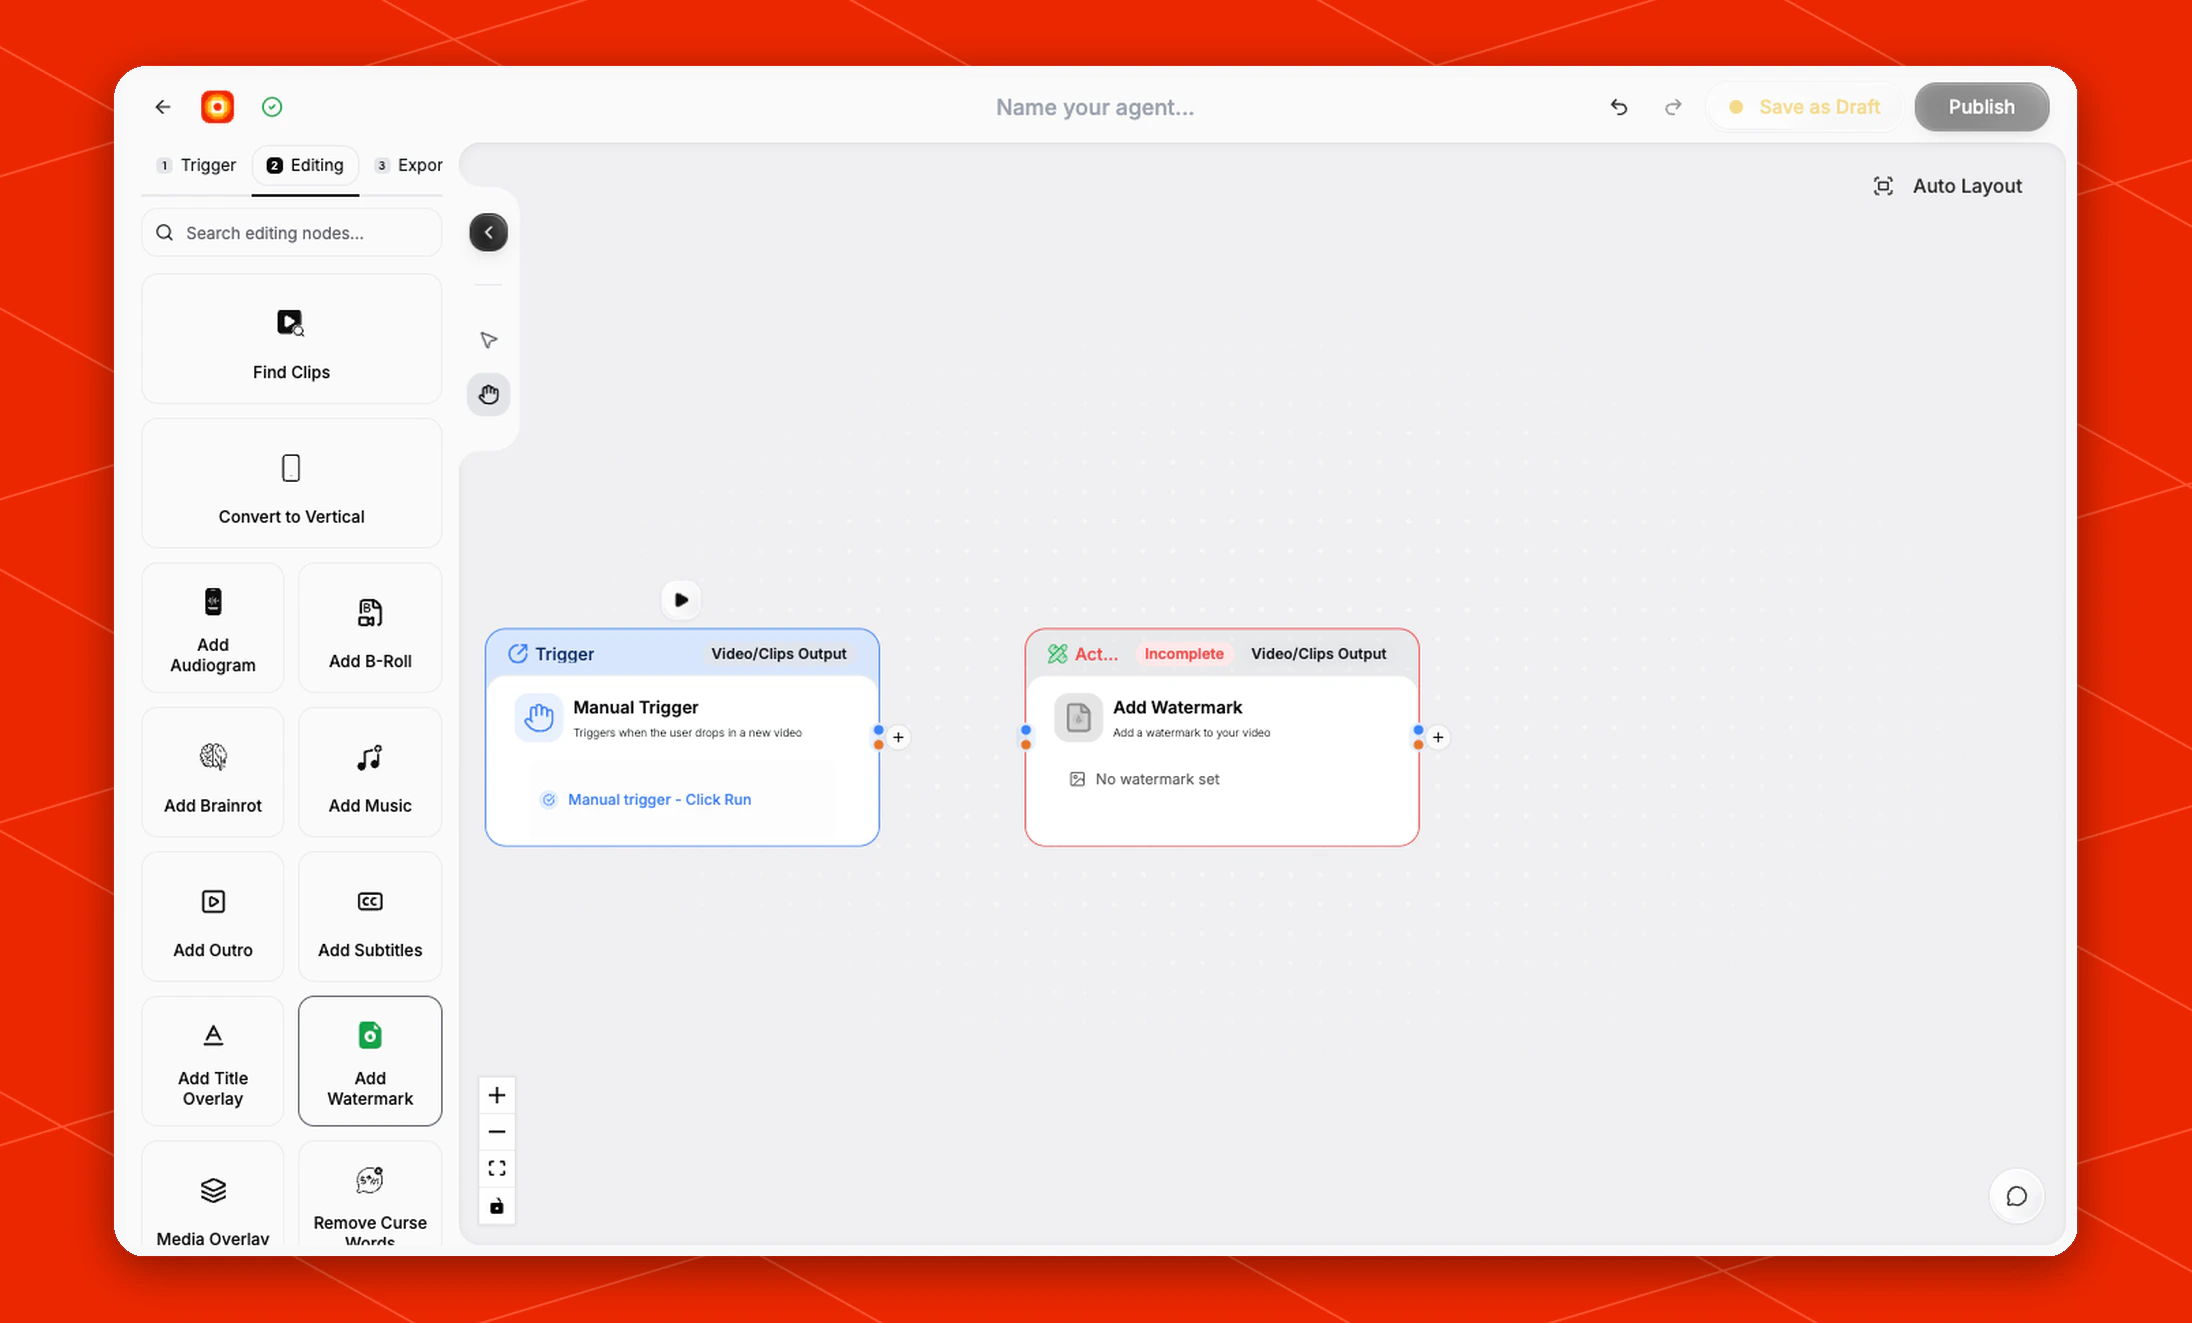The image size is (2192, 1323).
Task: Click the Search editing nodes field
Action: pyautogui.click(x=291, y=233)
